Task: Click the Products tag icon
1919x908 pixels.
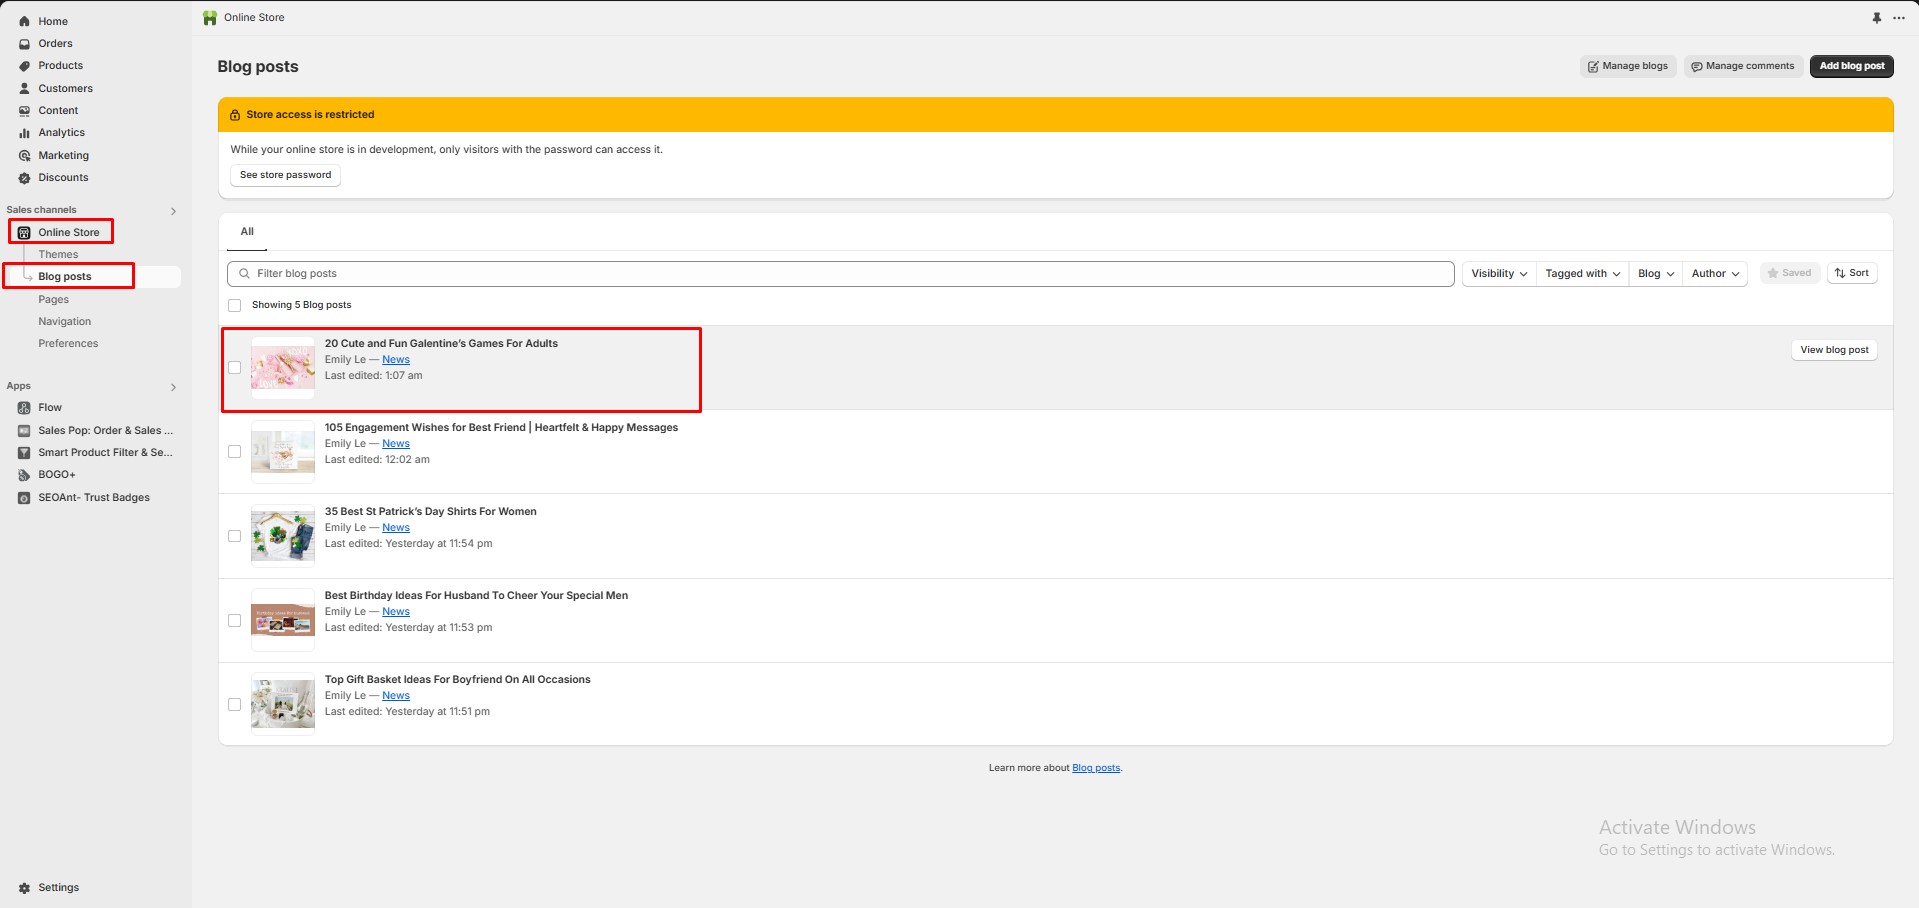Action: pyautogui.click(x=24, y=66)
